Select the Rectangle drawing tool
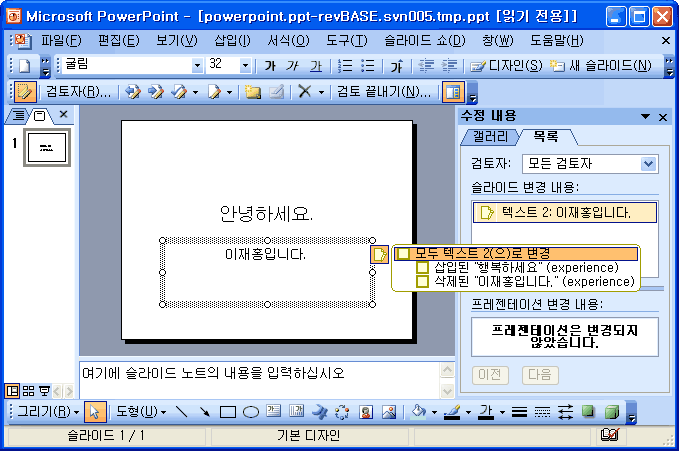Screen dimensions: 679x451 [228, 411]
